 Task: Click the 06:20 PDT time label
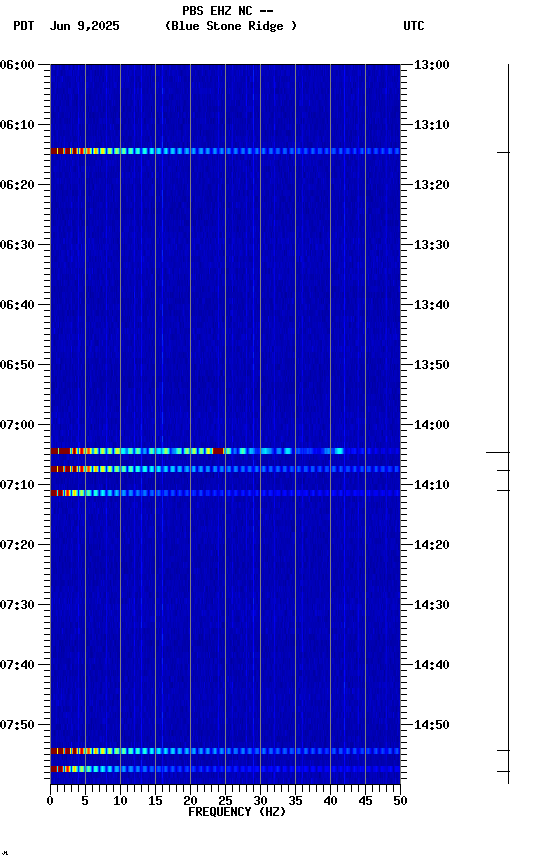click(x=17, y=185)
